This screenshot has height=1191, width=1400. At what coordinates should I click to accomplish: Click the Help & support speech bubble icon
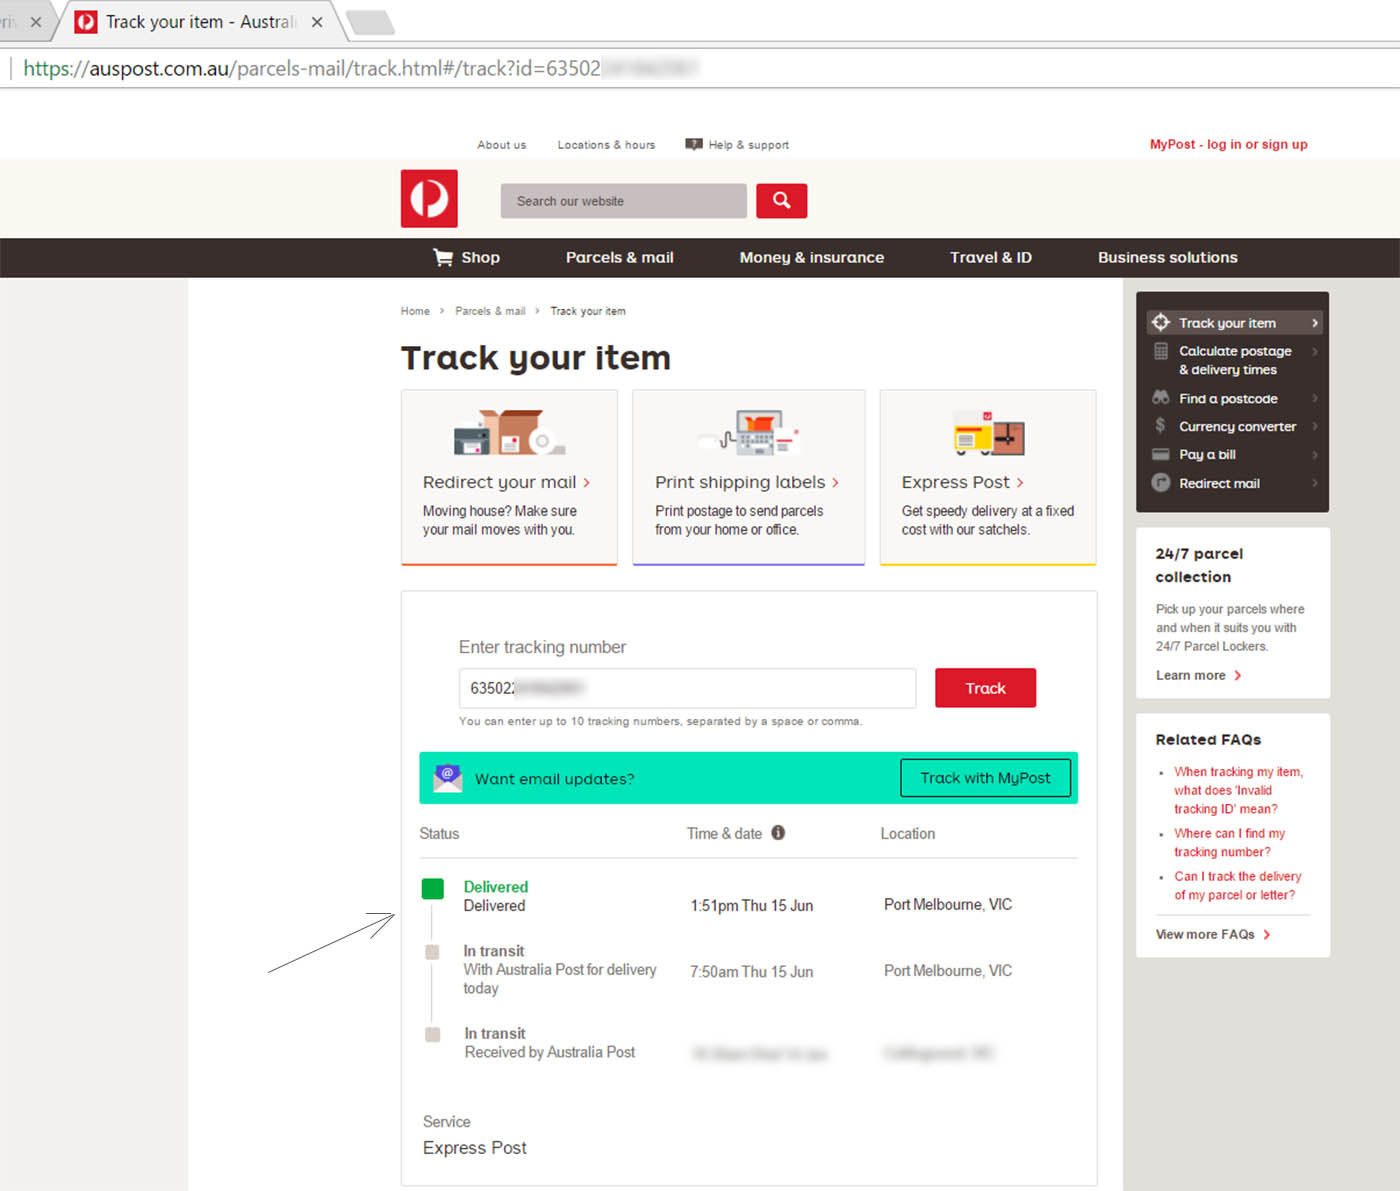(694, 144)
